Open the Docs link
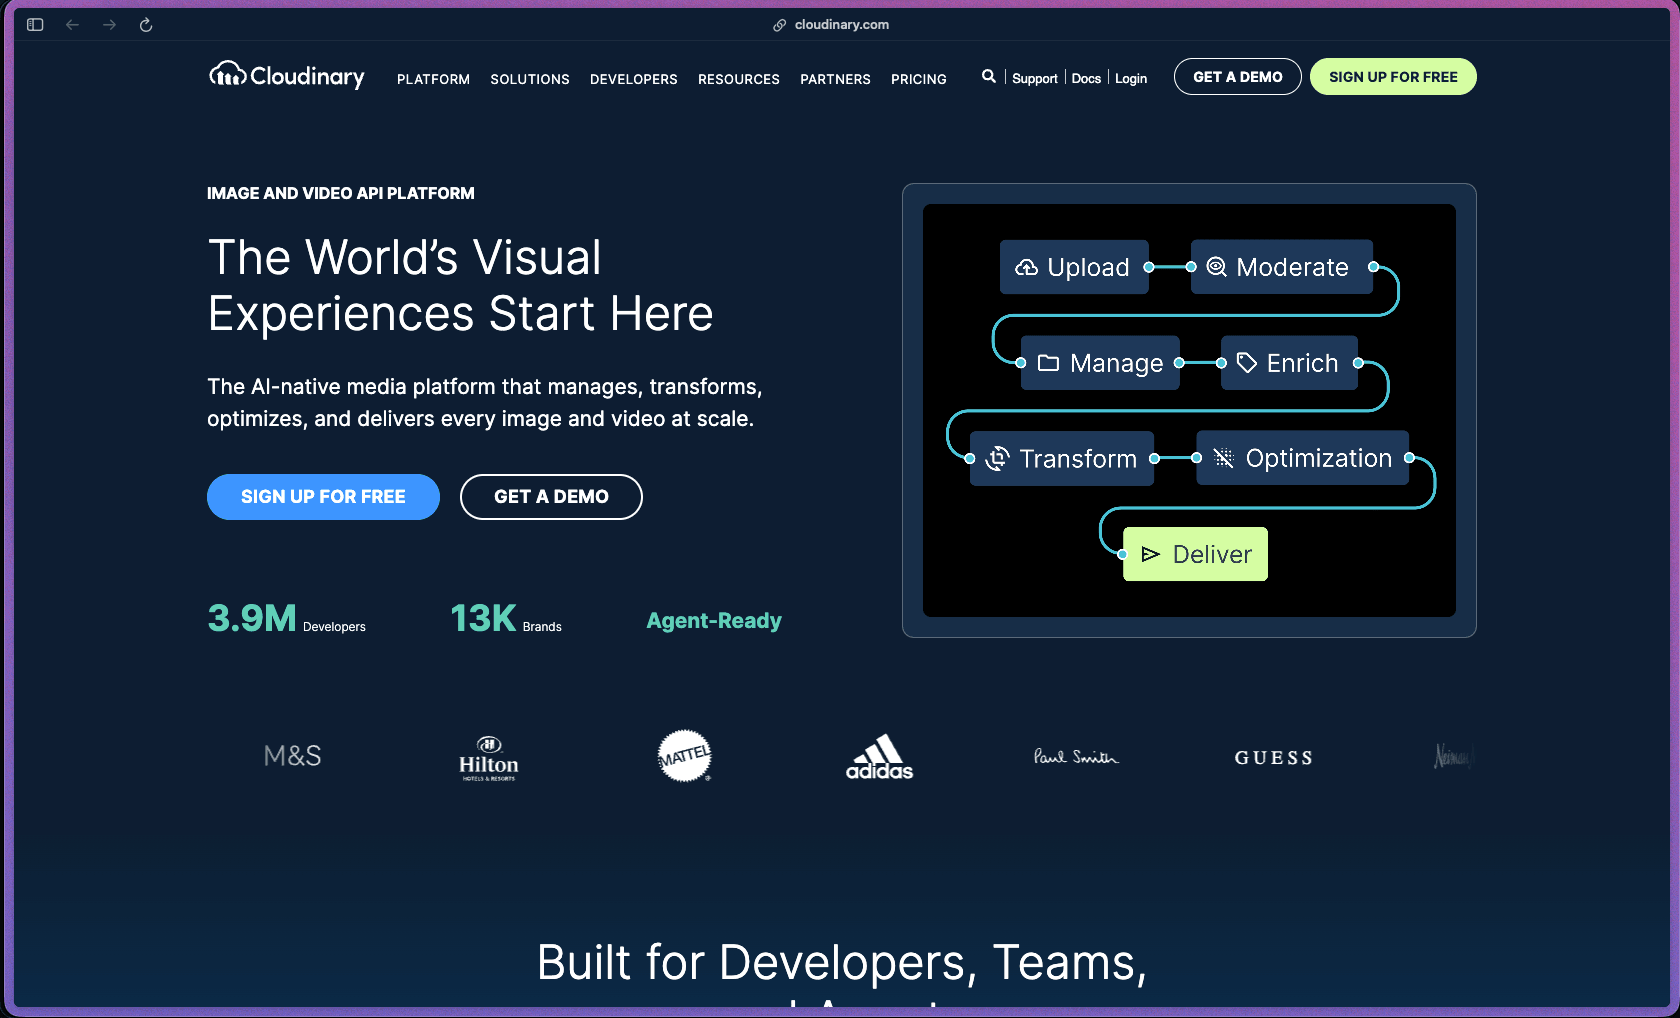This screenshot has height=1018, width=1680. (1086, 78)
